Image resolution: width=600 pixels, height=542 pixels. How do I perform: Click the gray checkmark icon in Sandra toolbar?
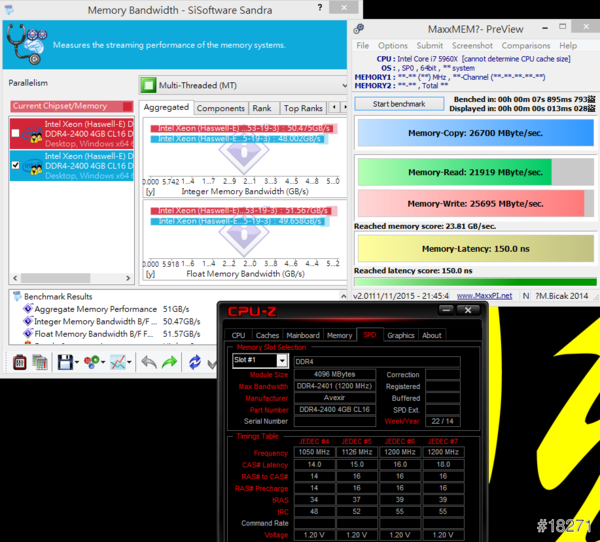click(x=212, y=363)
